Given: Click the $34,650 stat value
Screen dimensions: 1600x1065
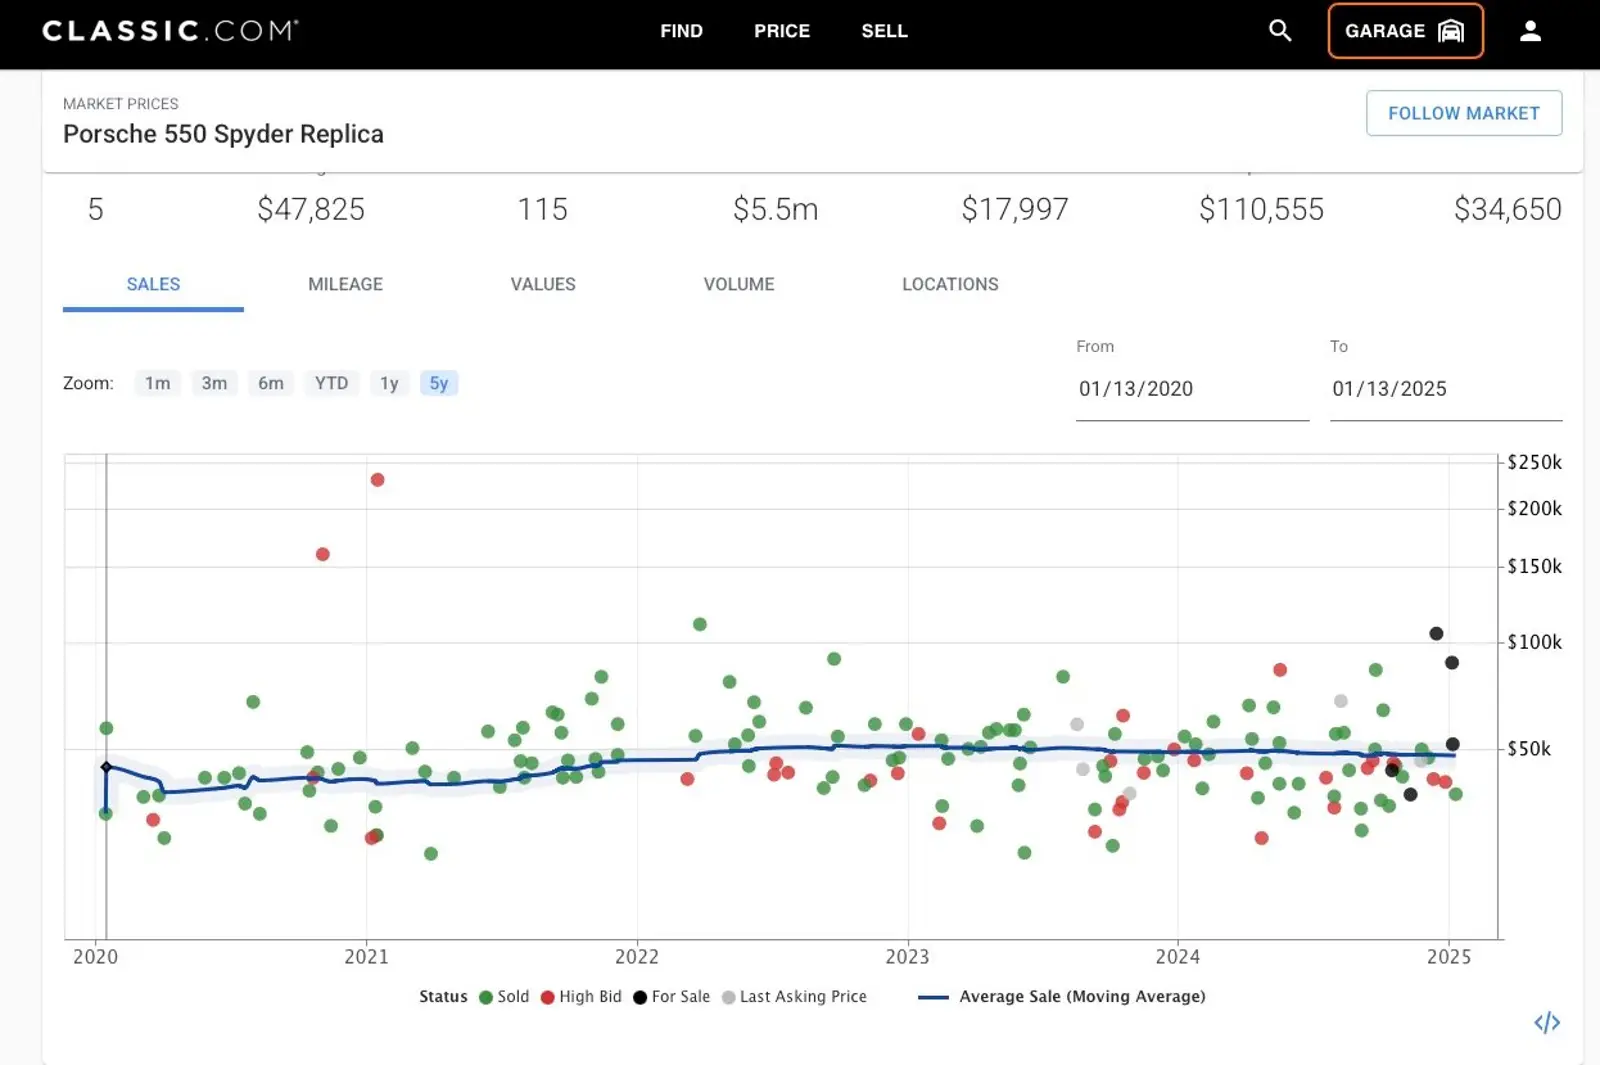Looking at the screenshot, I should coord(1507,209).
